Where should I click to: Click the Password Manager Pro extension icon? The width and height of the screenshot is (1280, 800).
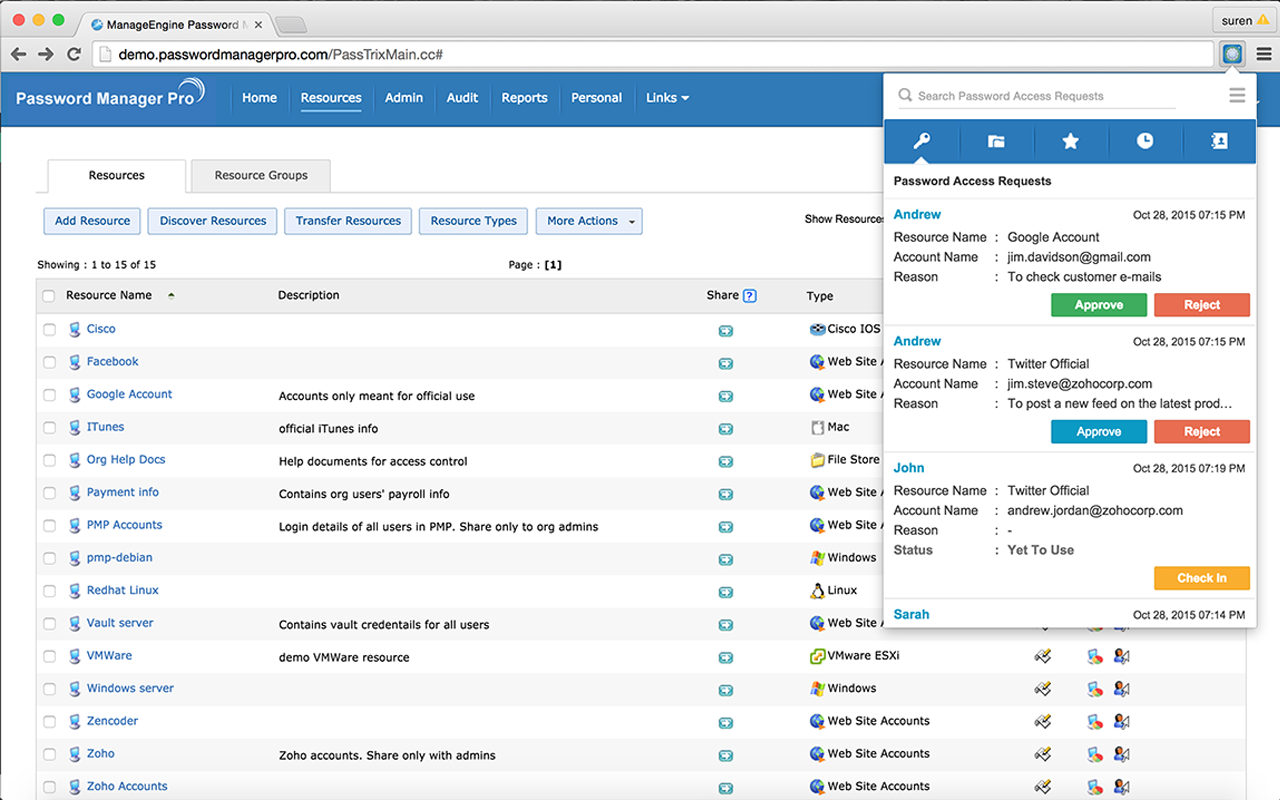1232,54
